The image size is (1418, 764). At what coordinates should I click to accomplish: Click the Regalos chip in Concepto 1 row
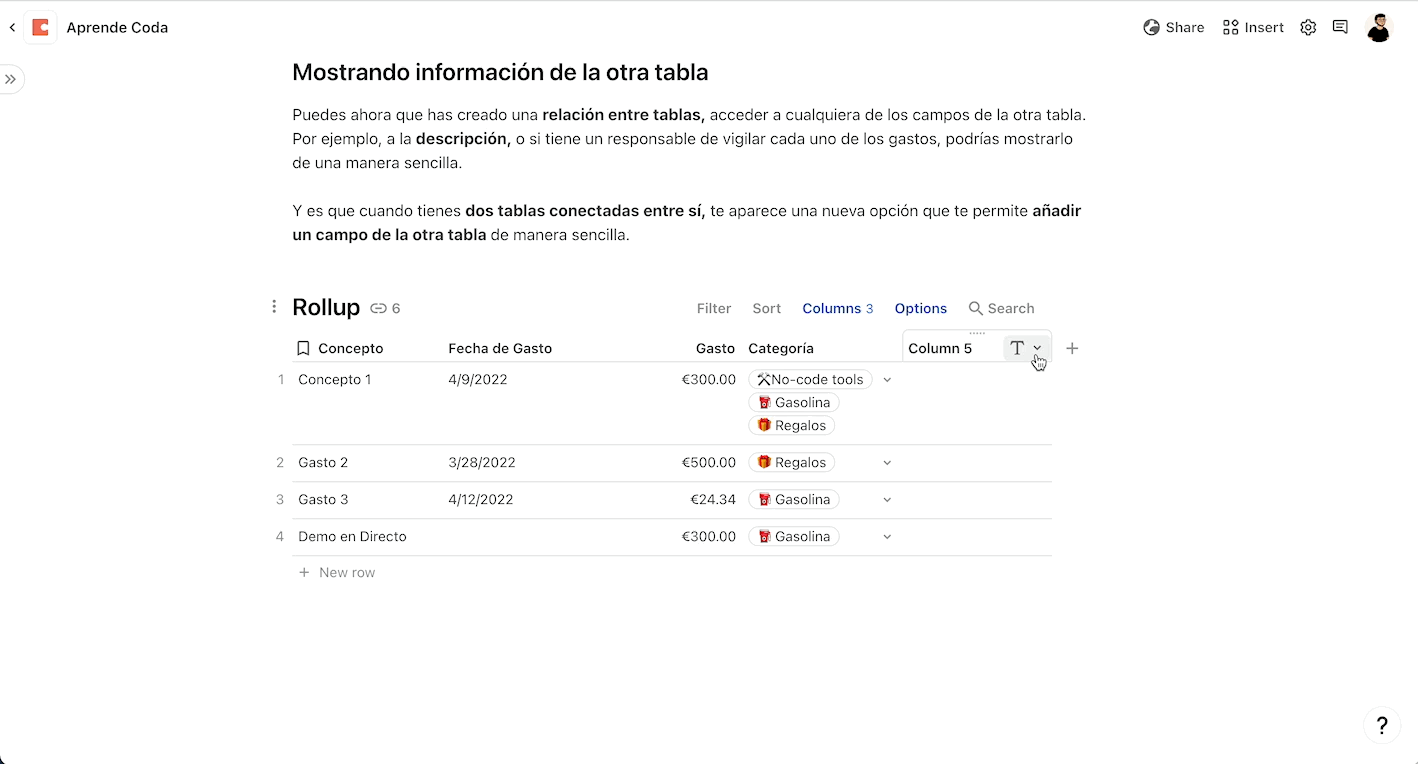pyautogui.click(x=792, y=425)
